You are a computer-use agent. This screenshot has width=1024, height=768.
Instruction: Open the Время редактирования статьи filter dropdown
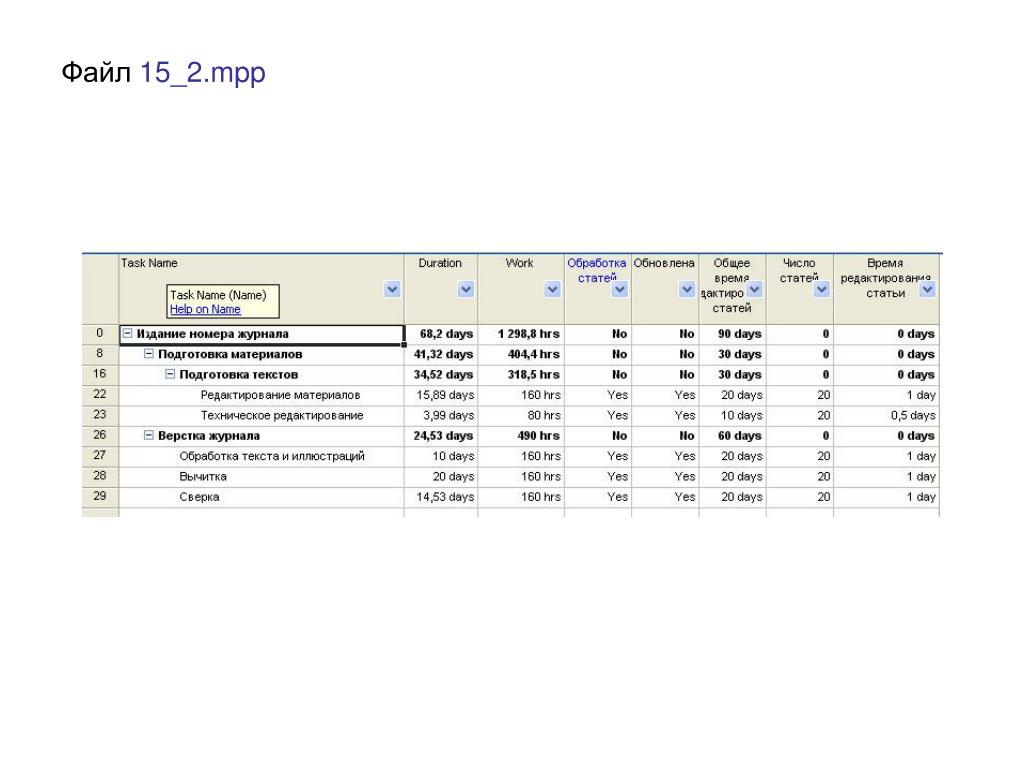[927, 289]
